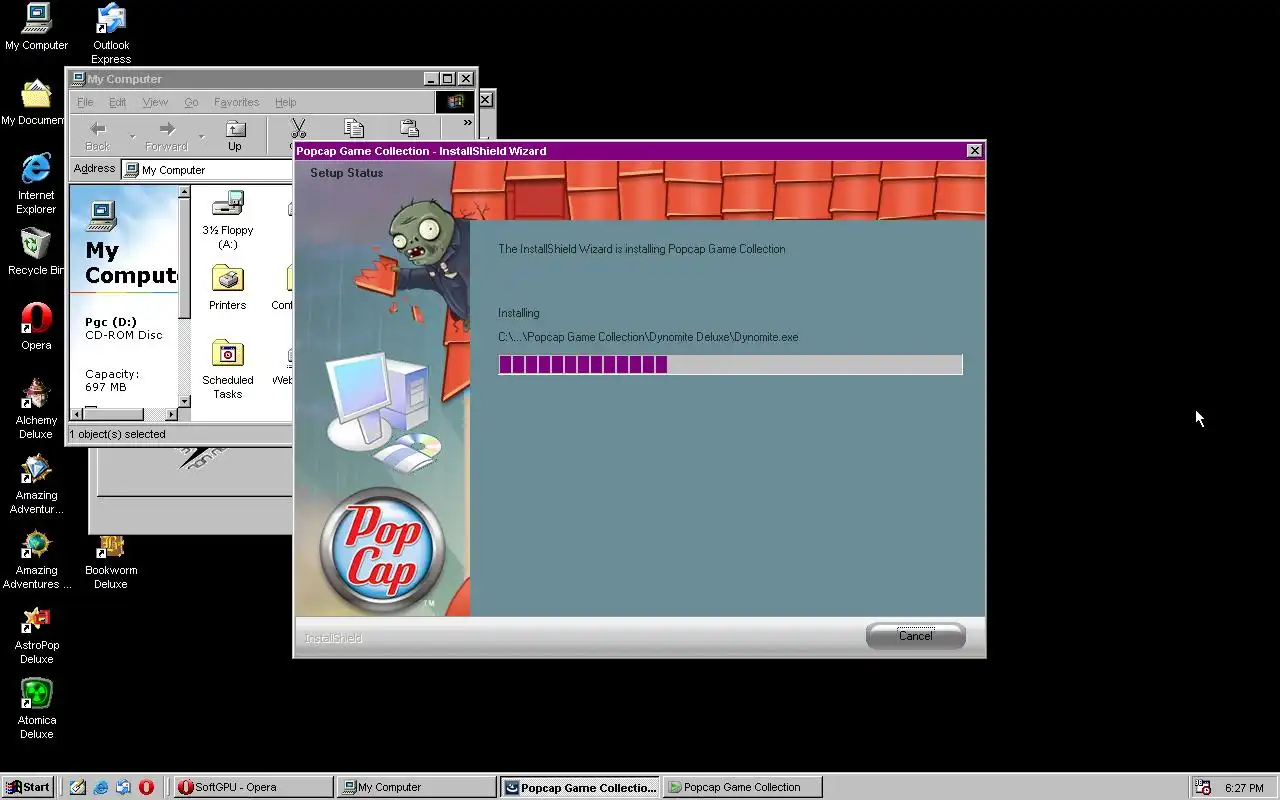Viewport: 1280px width, 800px height.
Task: Open the second Amazing Adventures shortcut, ending 'Adventures ...'
Action: pos(36,559)
